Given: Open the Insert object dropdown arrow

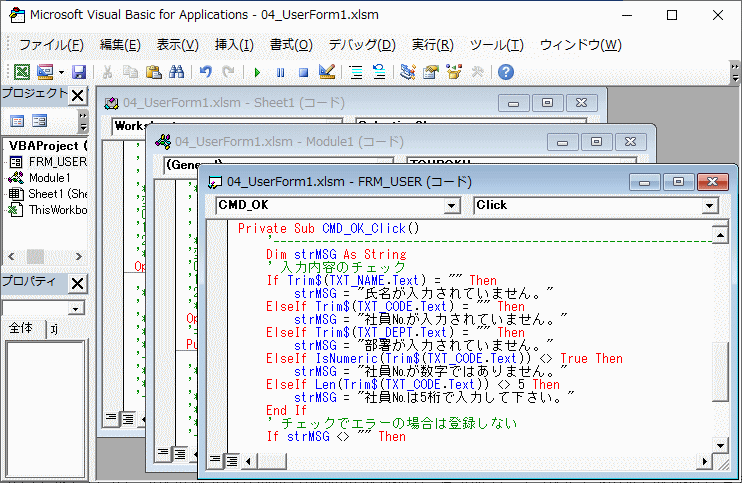Looking at the screenshot, I should pyautogui.click(x=61, y=72).
